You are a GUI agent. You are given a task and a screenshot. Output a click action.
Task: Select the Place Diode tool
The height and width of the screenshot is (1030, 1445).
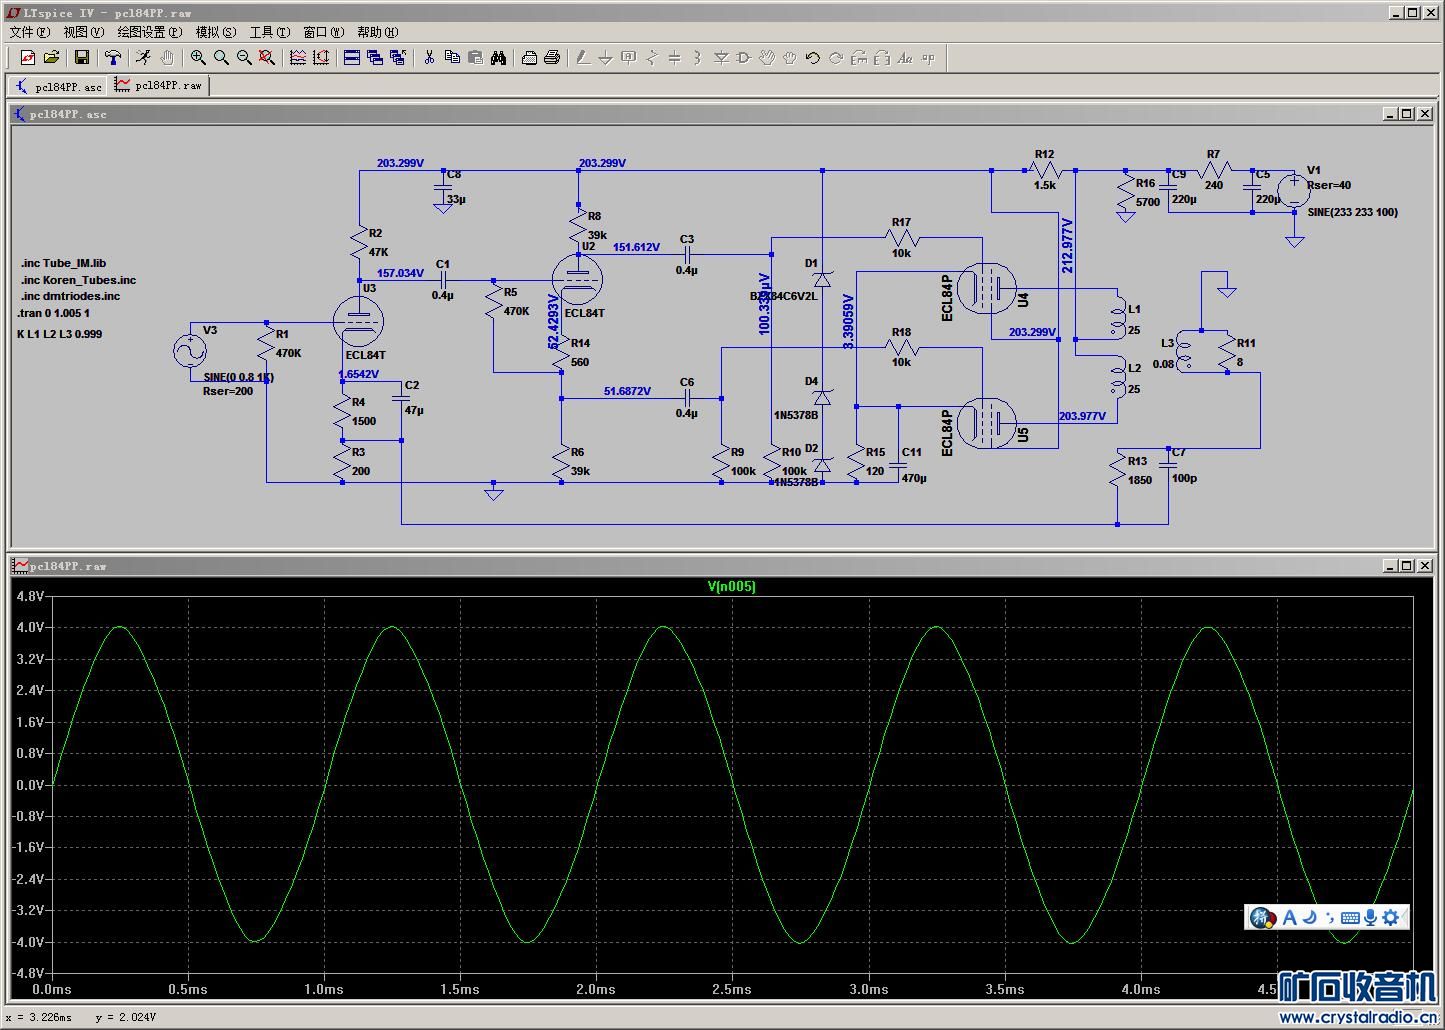point(721,58)
